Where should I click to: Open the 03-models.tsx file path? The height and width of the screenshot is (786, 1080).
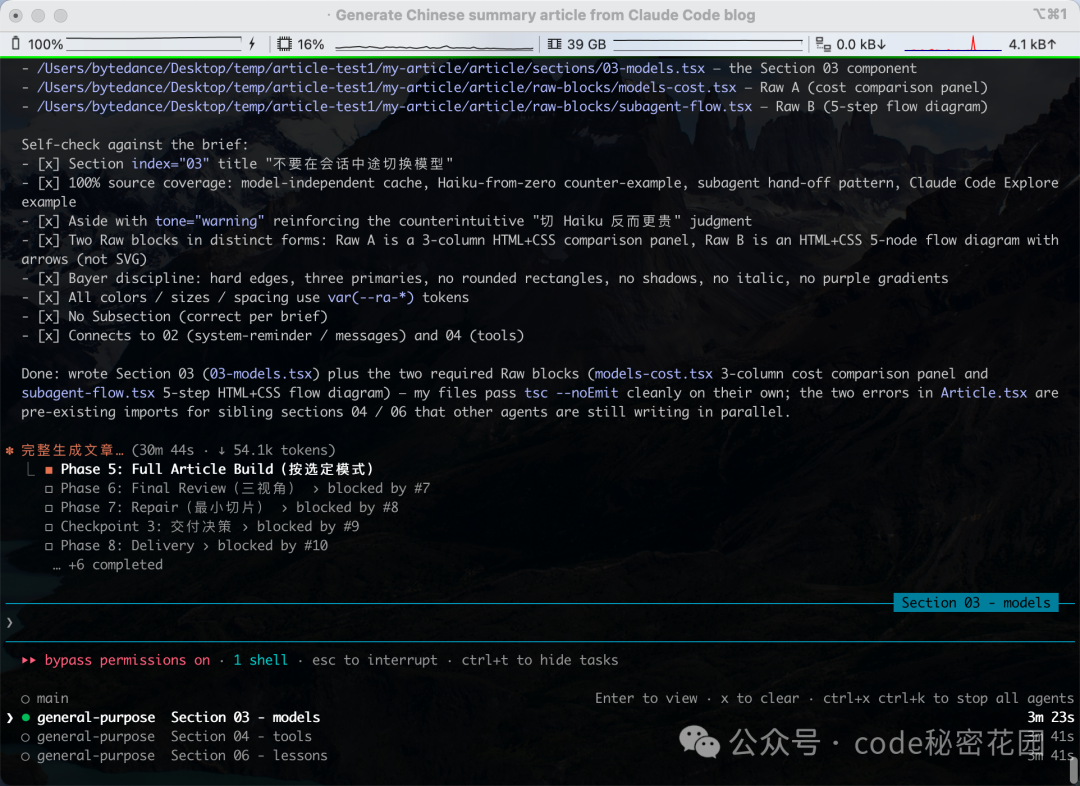point(371,68)
